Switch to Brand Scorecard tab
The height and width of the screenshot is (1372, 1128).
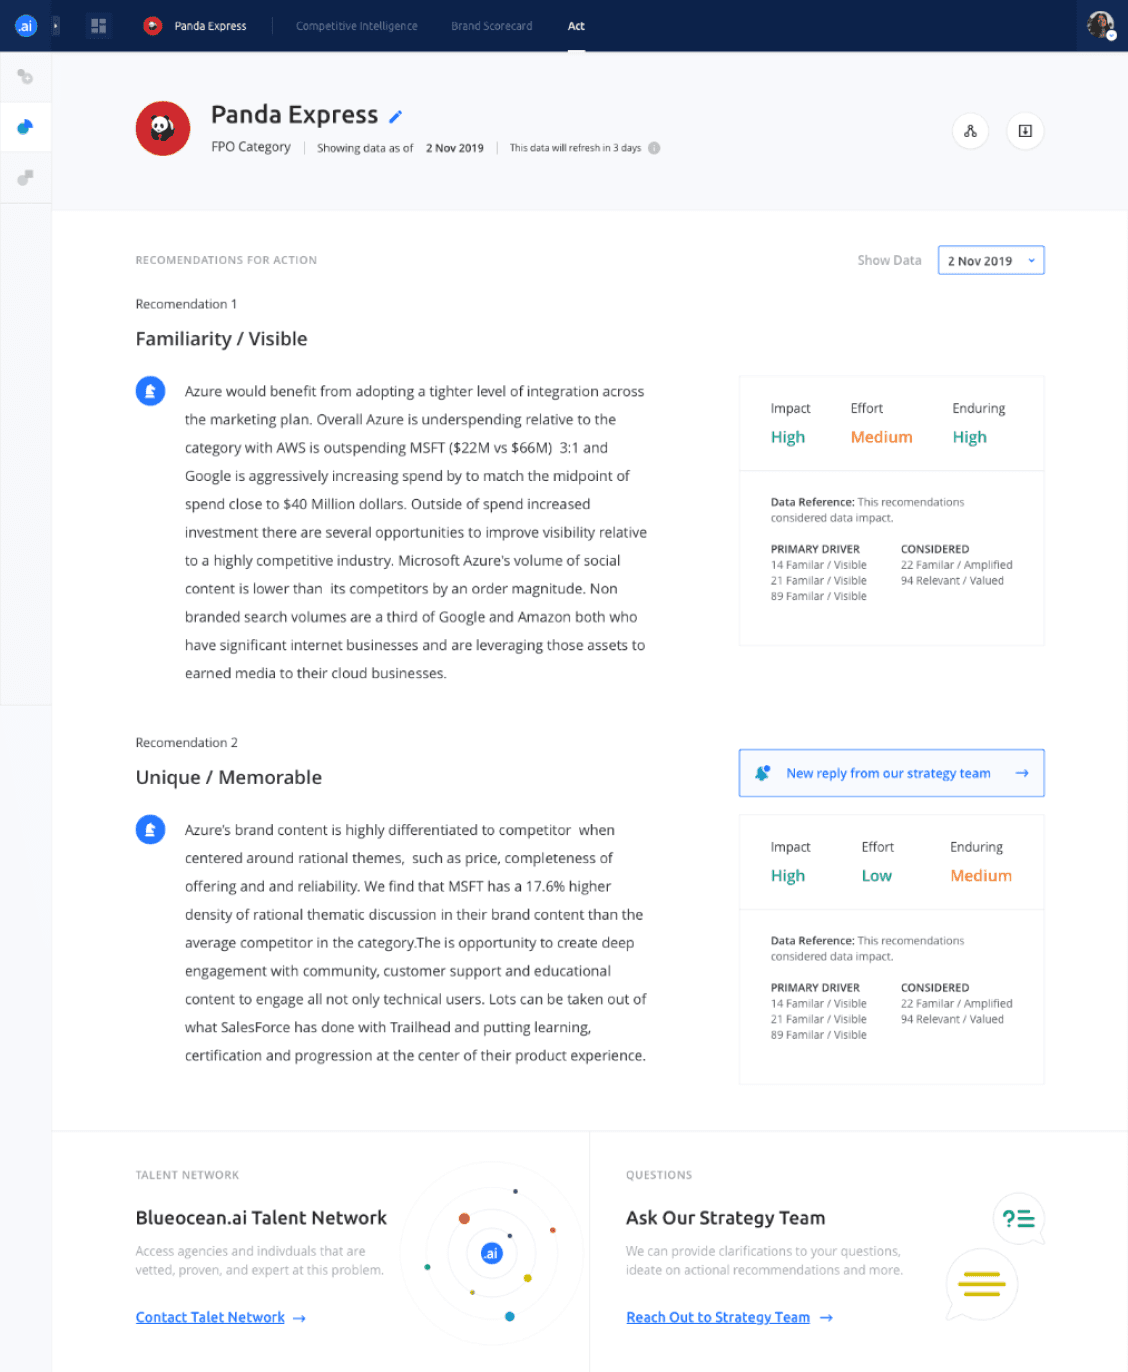(492, 26)
